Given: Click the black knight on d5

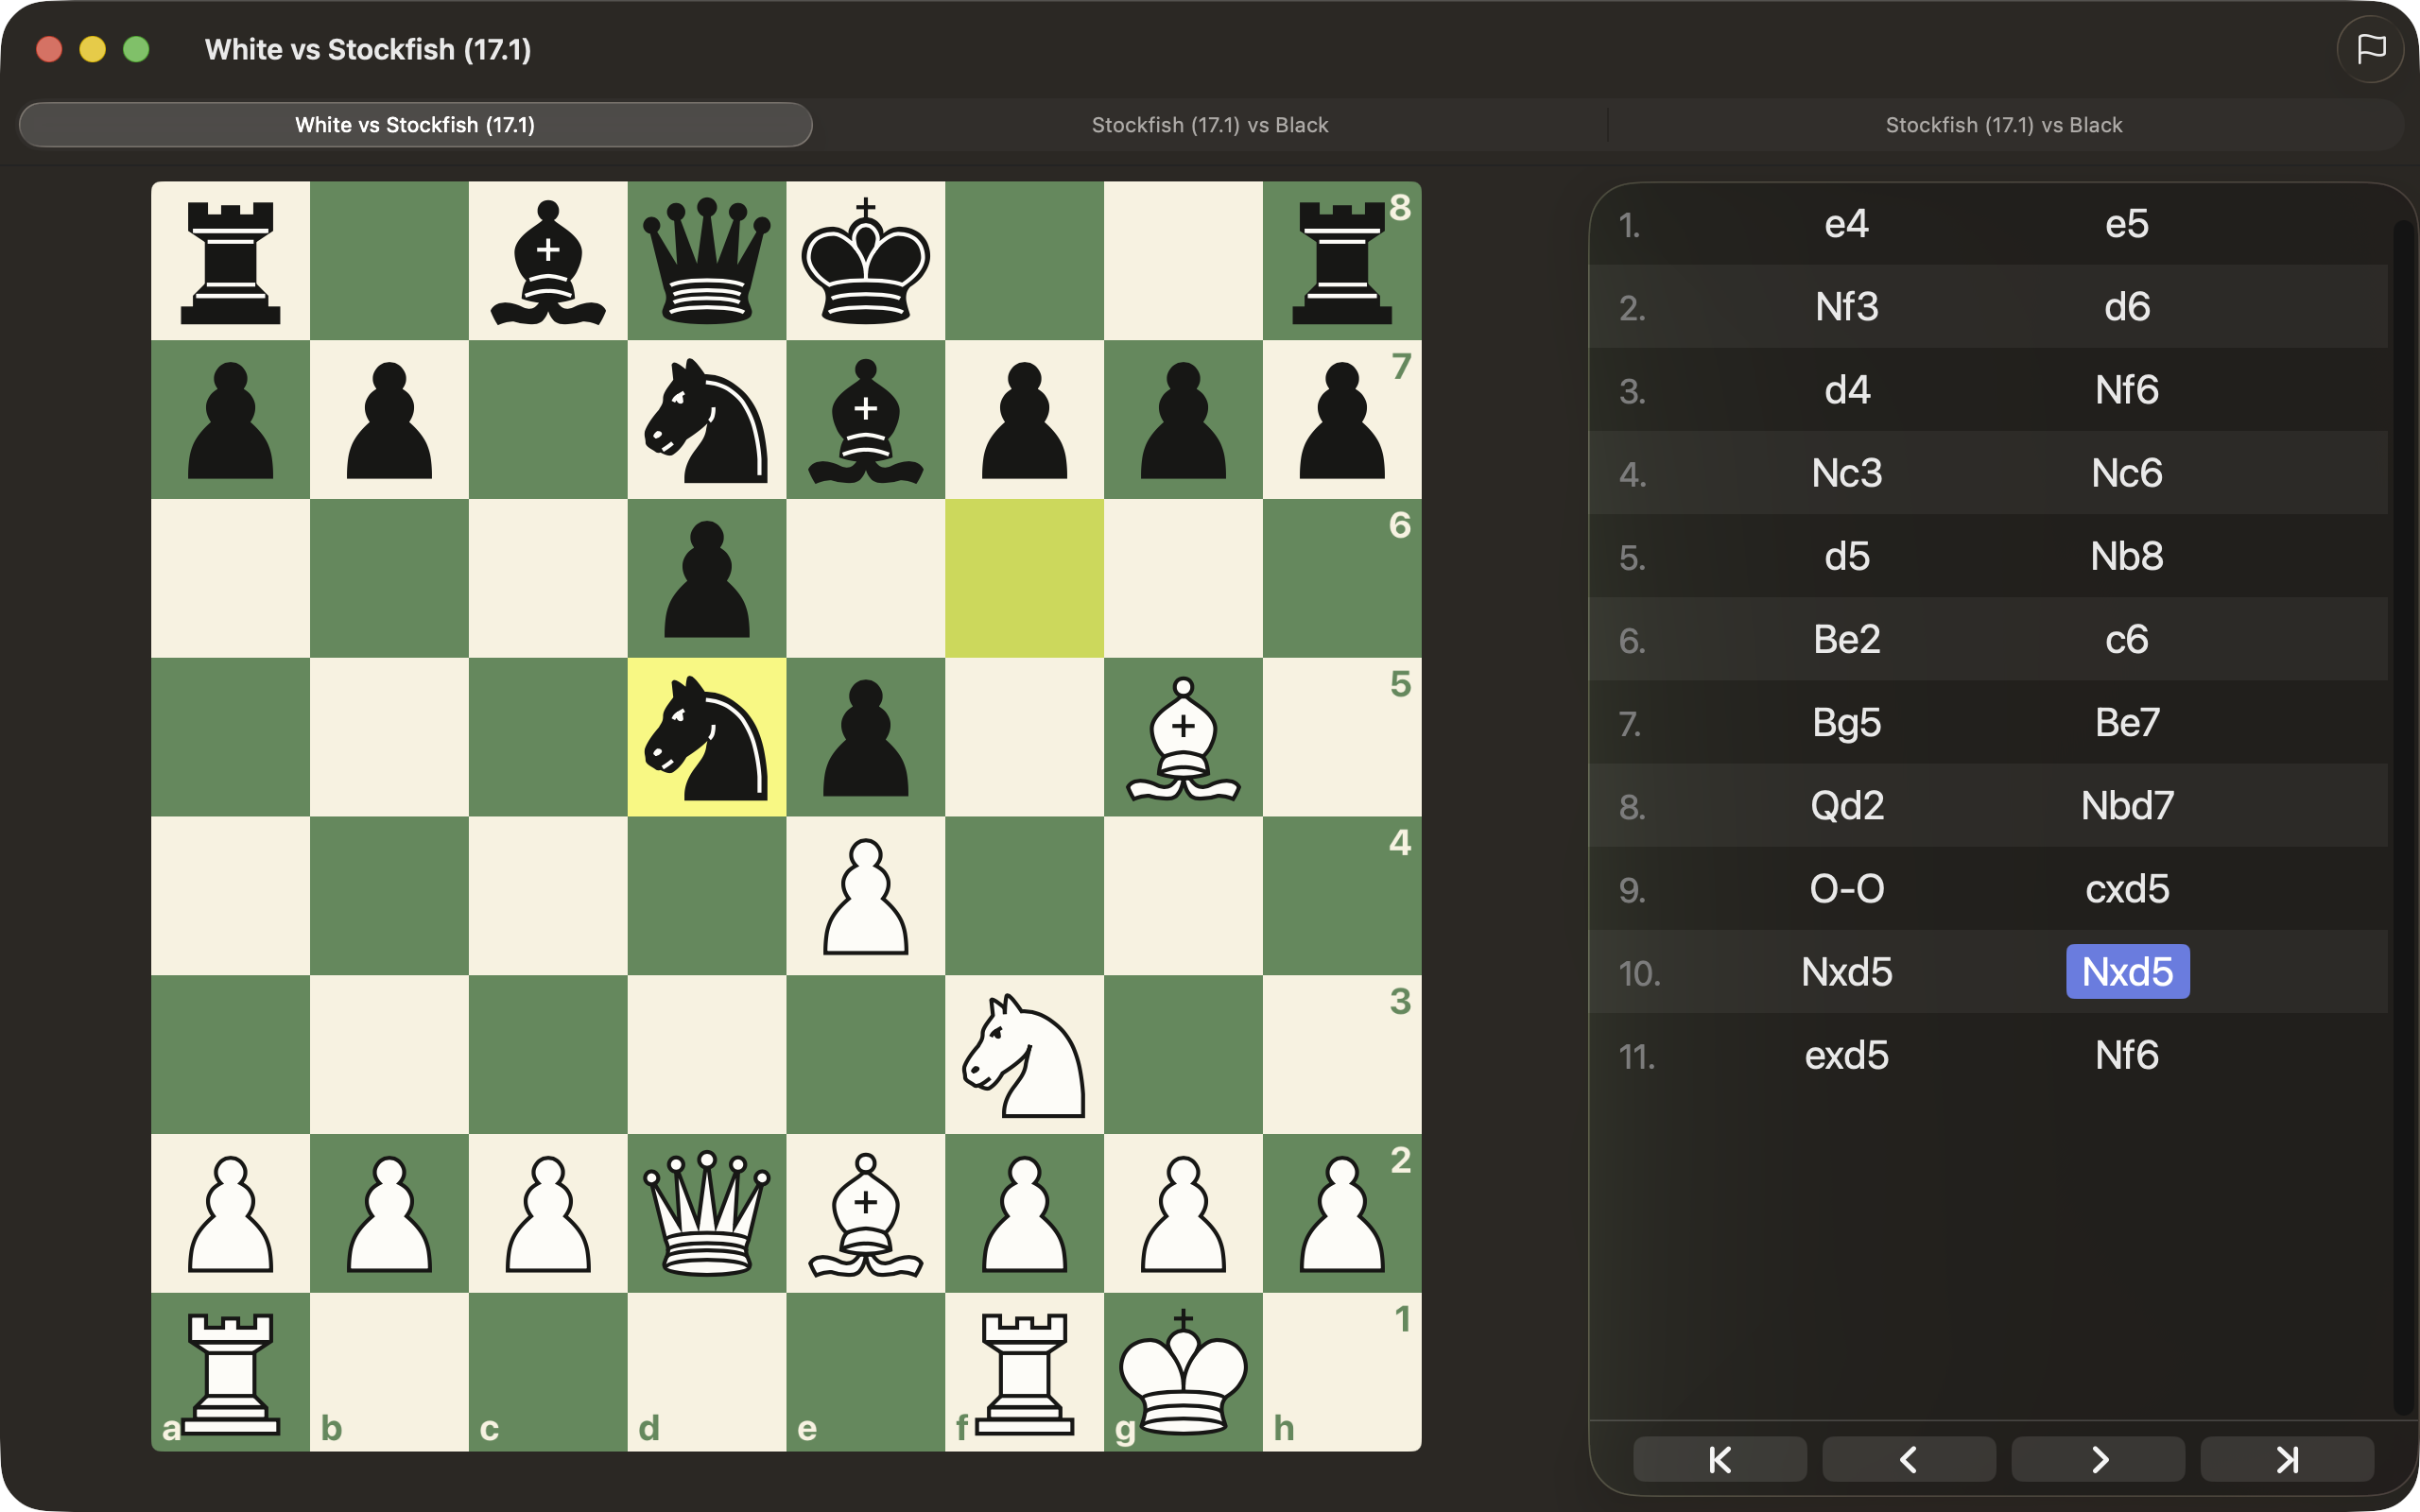Looking at the screenshot, I should (x=707, y=737).
